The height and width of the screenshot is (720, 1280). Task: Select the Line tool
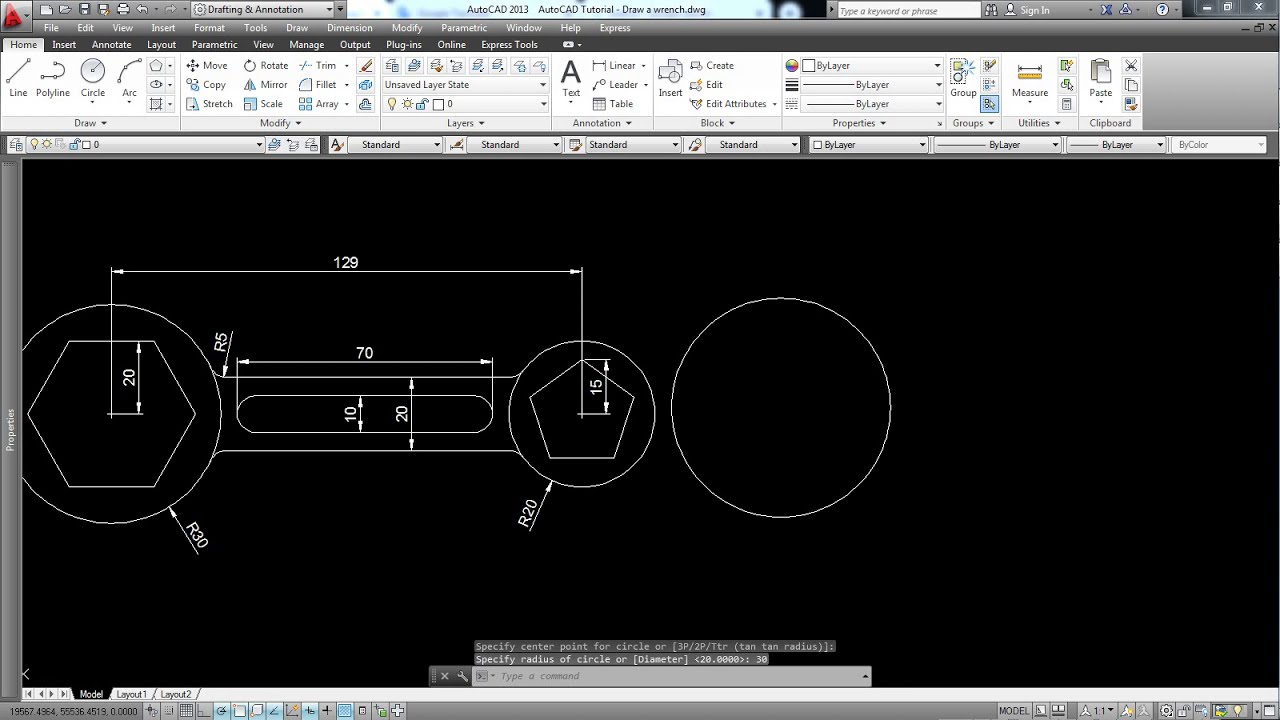pyautogui.click(x=18, y=79)
